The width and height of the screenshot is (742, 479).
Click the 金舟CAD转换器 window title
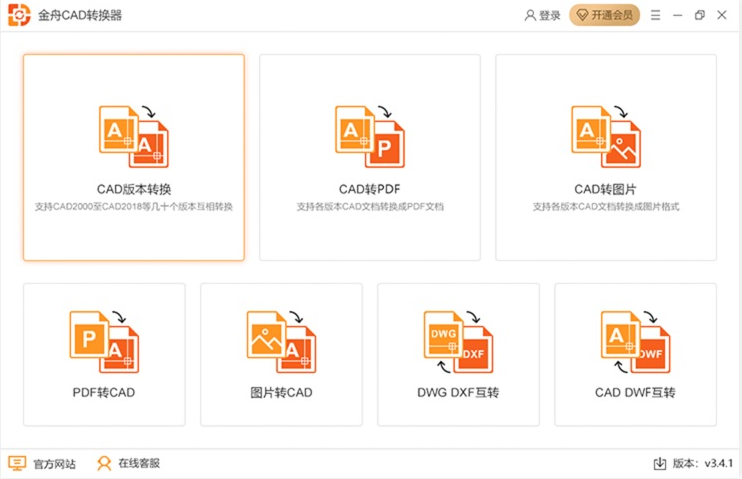pyautogui.click(x=80, y=16)
